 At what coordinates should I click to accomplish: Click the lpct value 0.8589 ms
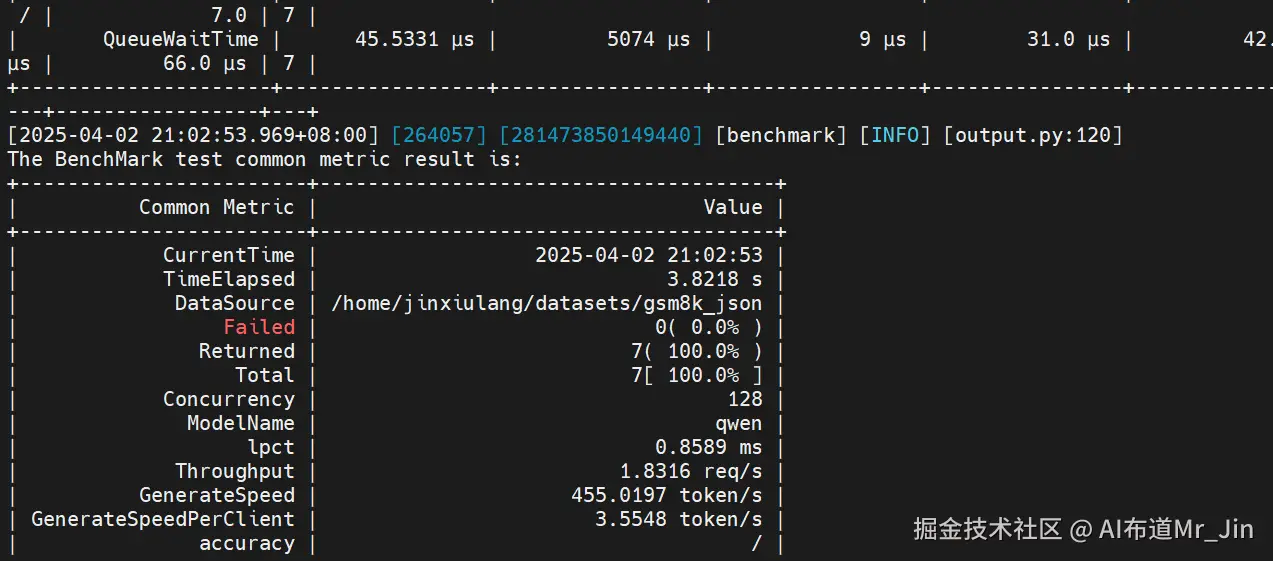[709, 447]
